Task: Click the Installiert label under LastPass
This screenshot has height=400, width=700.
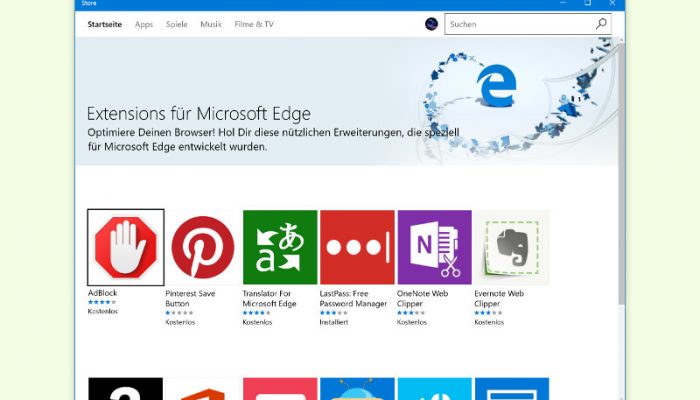Action: [333, 322]
